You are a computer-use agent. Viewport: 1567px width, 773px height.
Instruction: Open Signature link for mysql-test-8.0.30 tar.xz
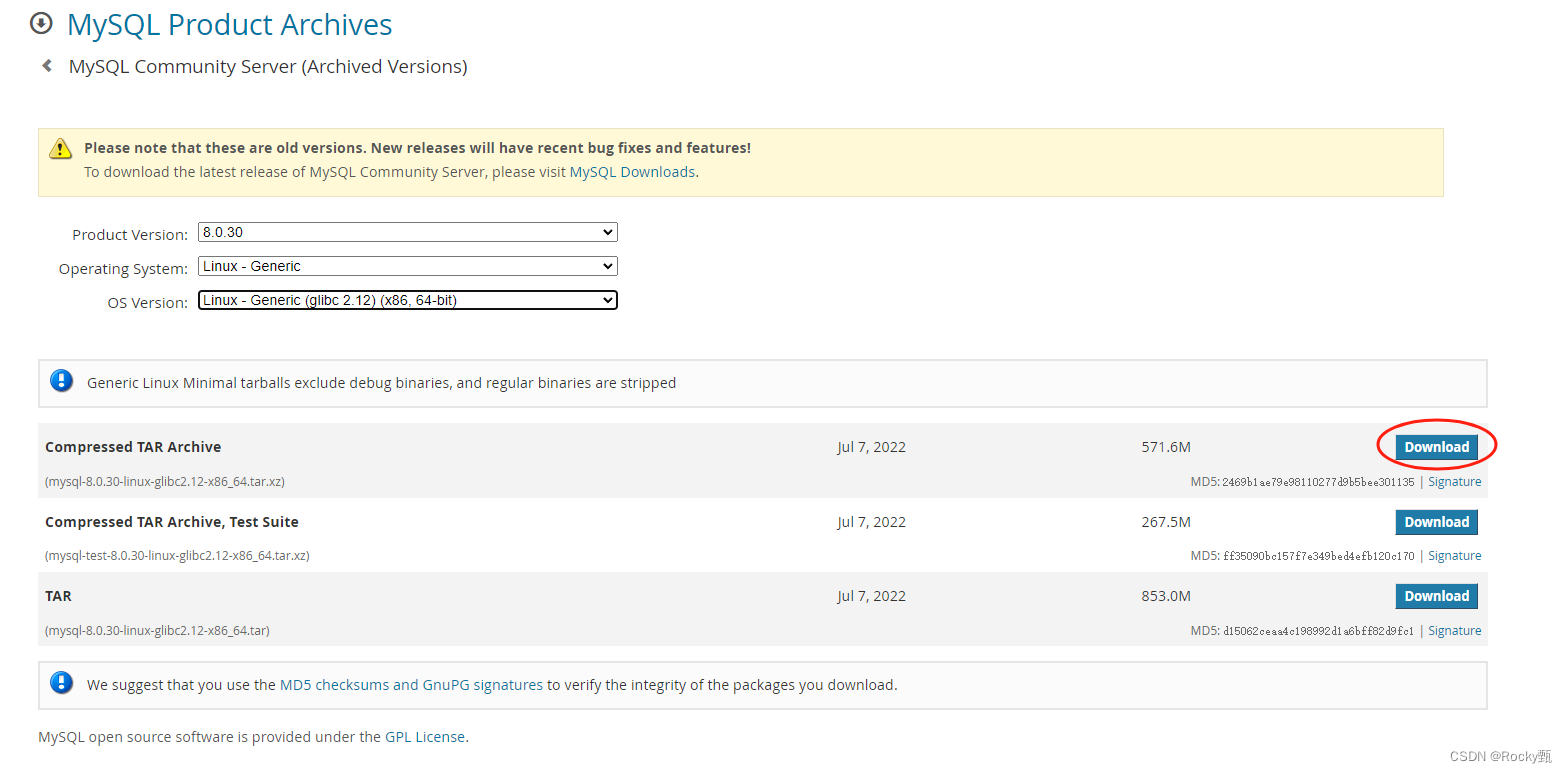[1454, 556]
